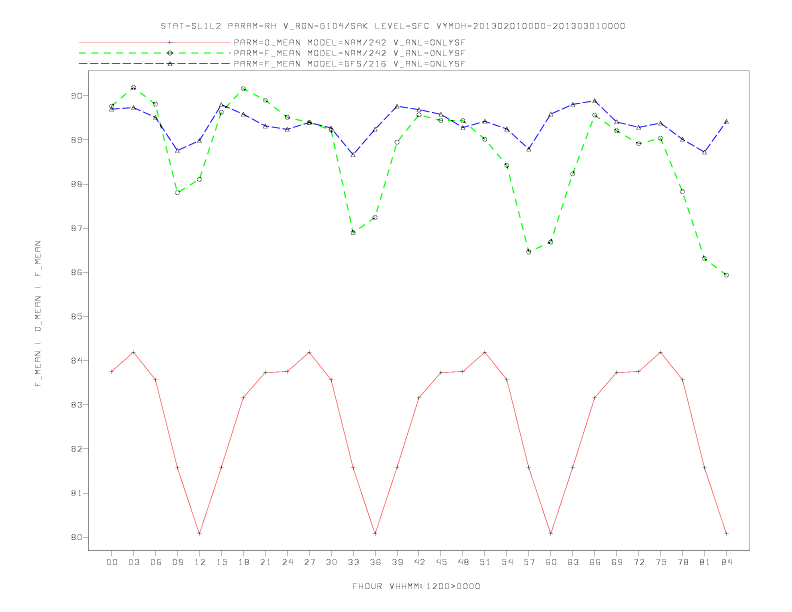
Task: Click y-axis tick label 88
Action: [77, 184]
